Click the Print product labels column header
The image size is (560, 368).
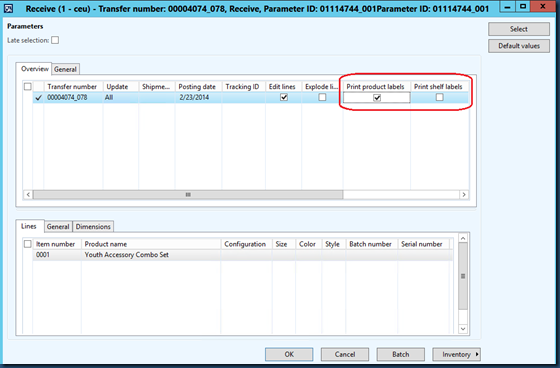pyautogui.click(x=376, y=86)
